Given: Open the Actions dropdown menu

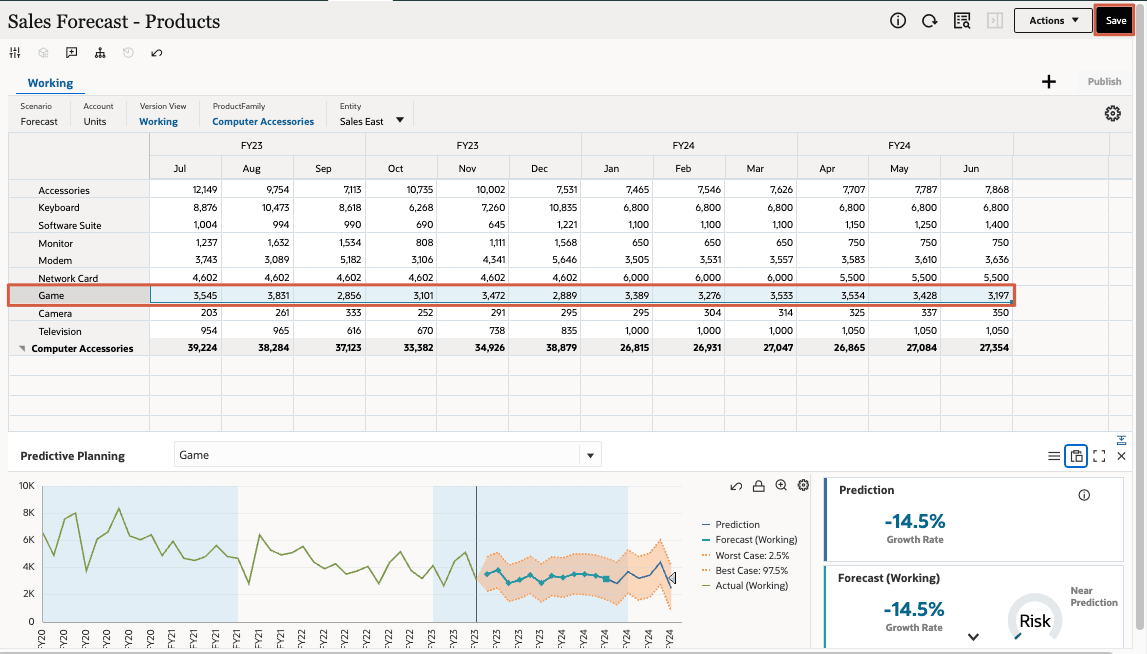Looking at the screenshot, I should [x=1053, y=21].
